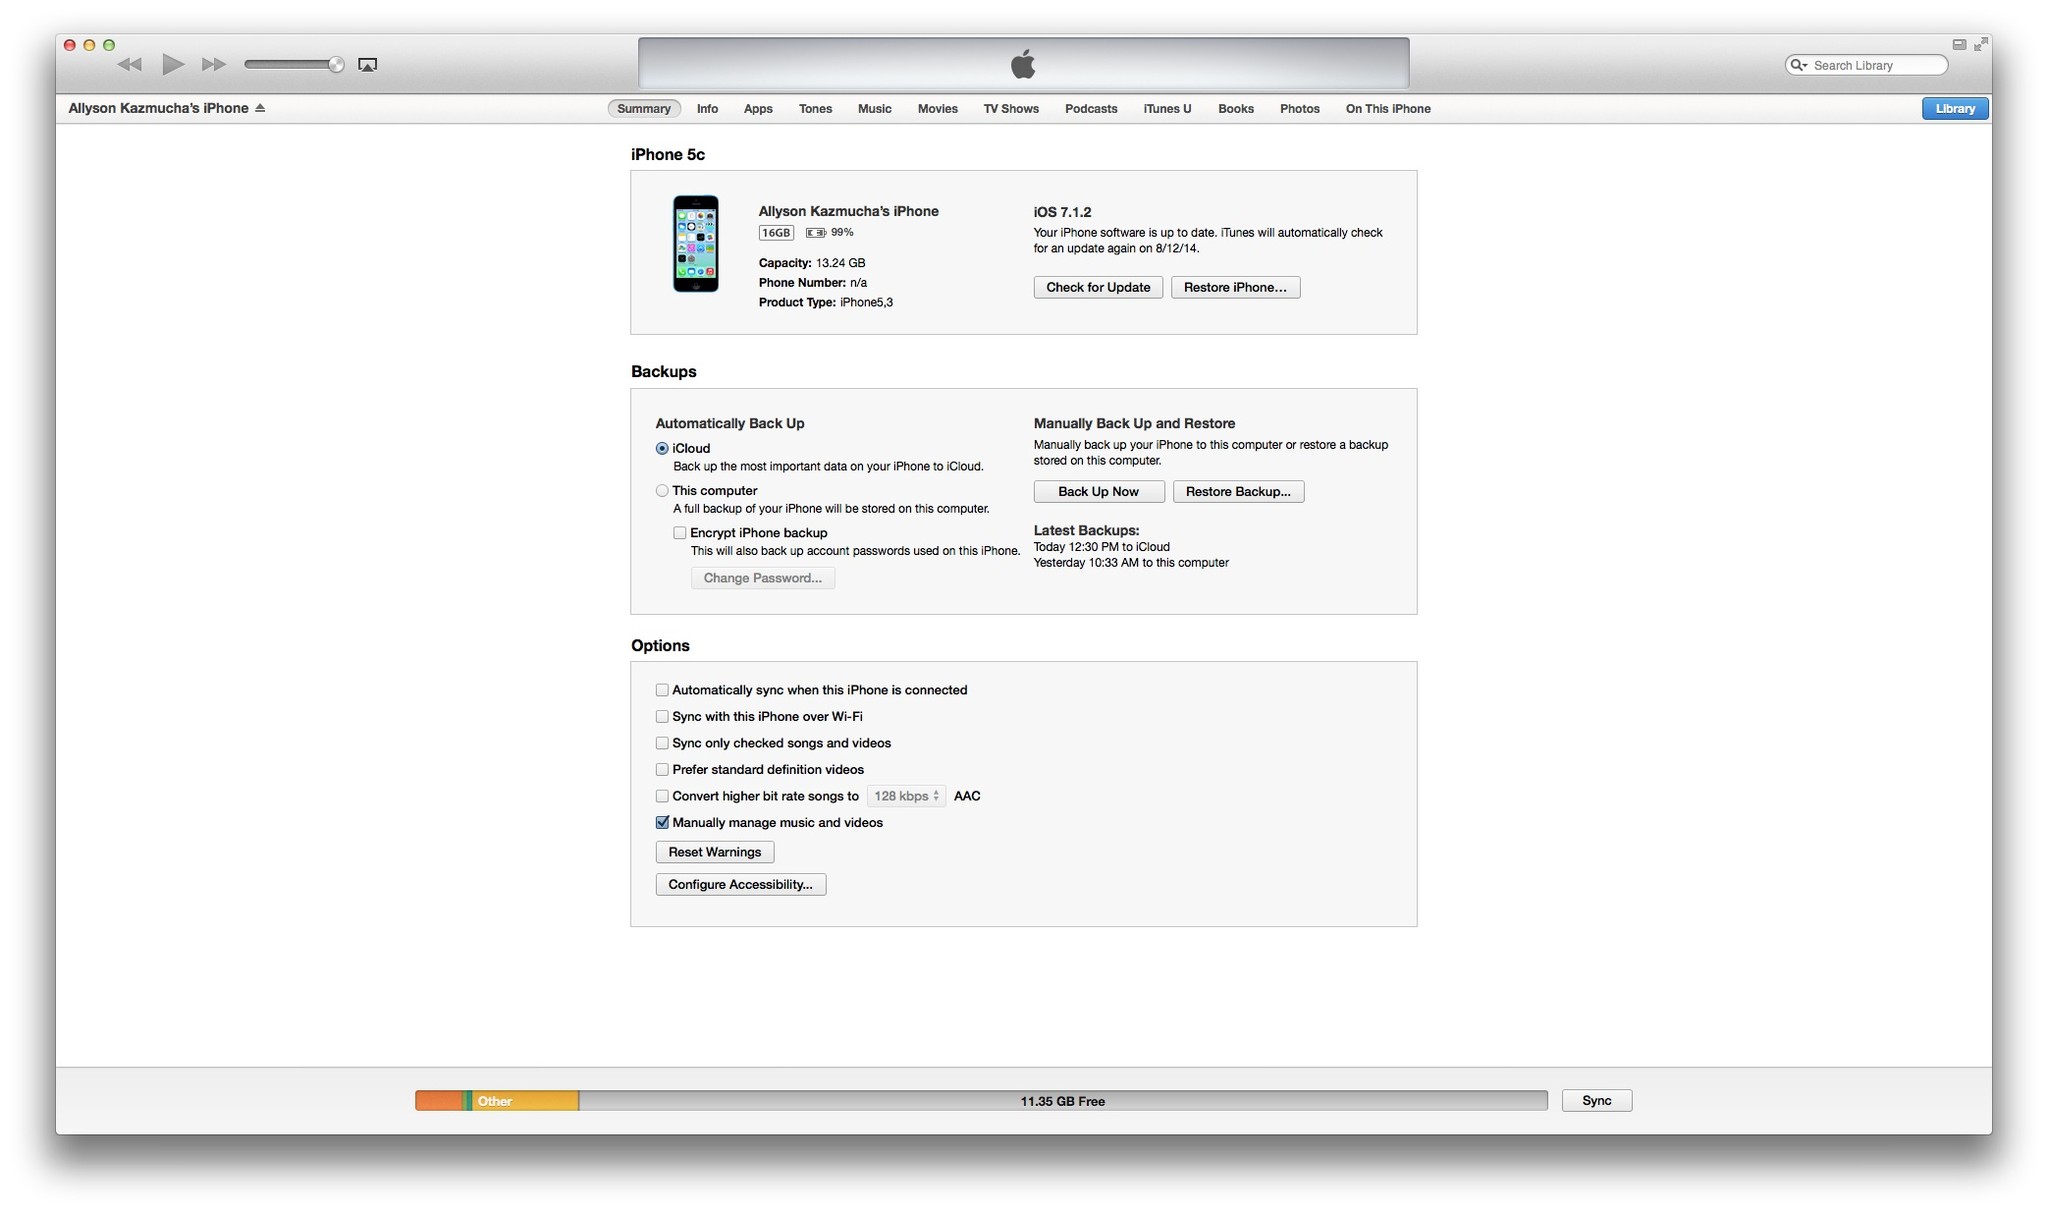Open Configure Accessibility... dialog

(x=741, y=884)
